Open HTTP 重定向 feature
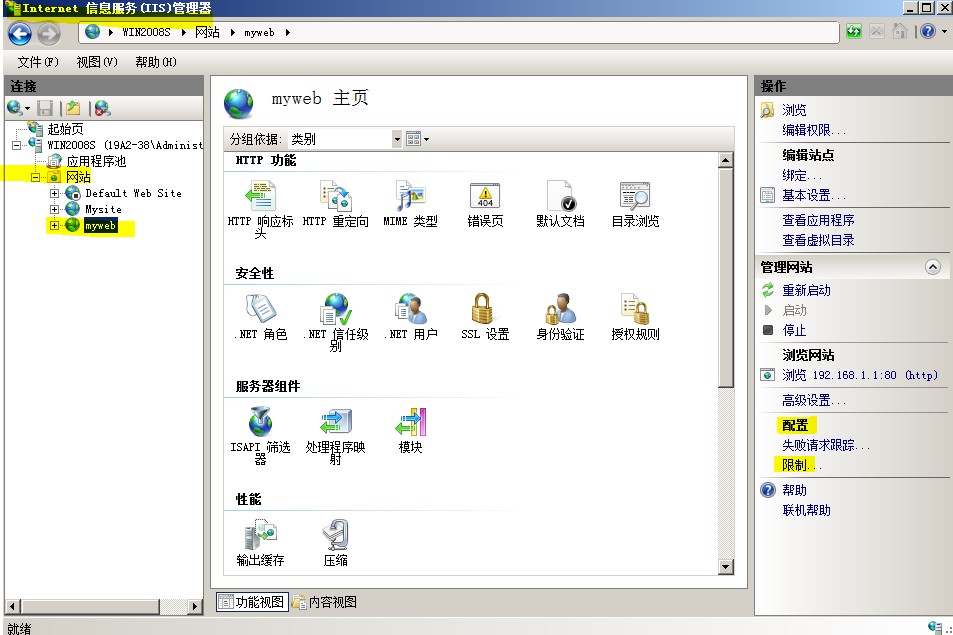Image resolution: width=953 pixels, height=635 pixels. [335, 204]
